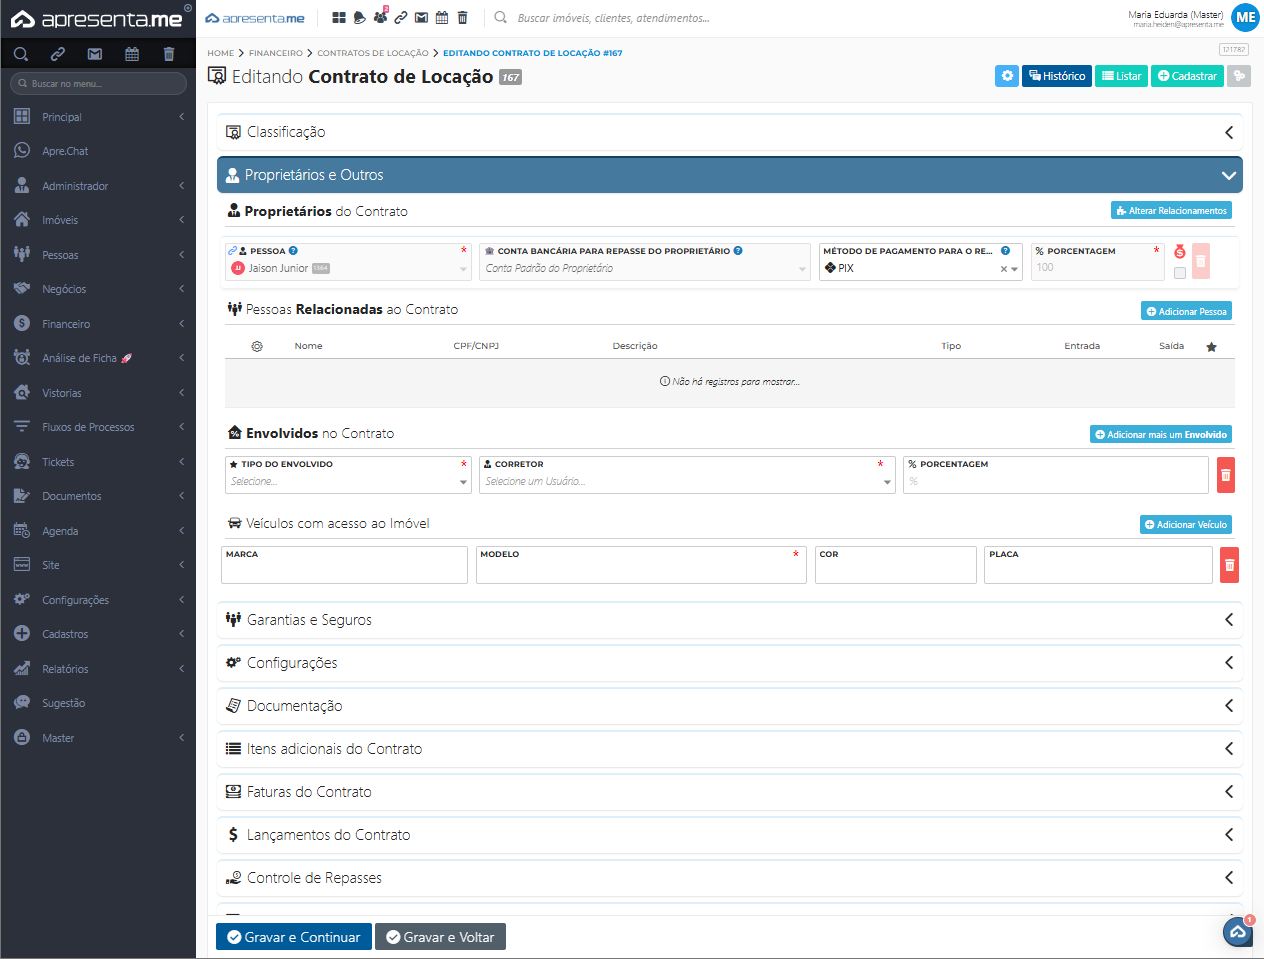Viewport: 1264px width, 959px height.
Task: Click the Gravar e Continuar button
Action: (294, 937)
